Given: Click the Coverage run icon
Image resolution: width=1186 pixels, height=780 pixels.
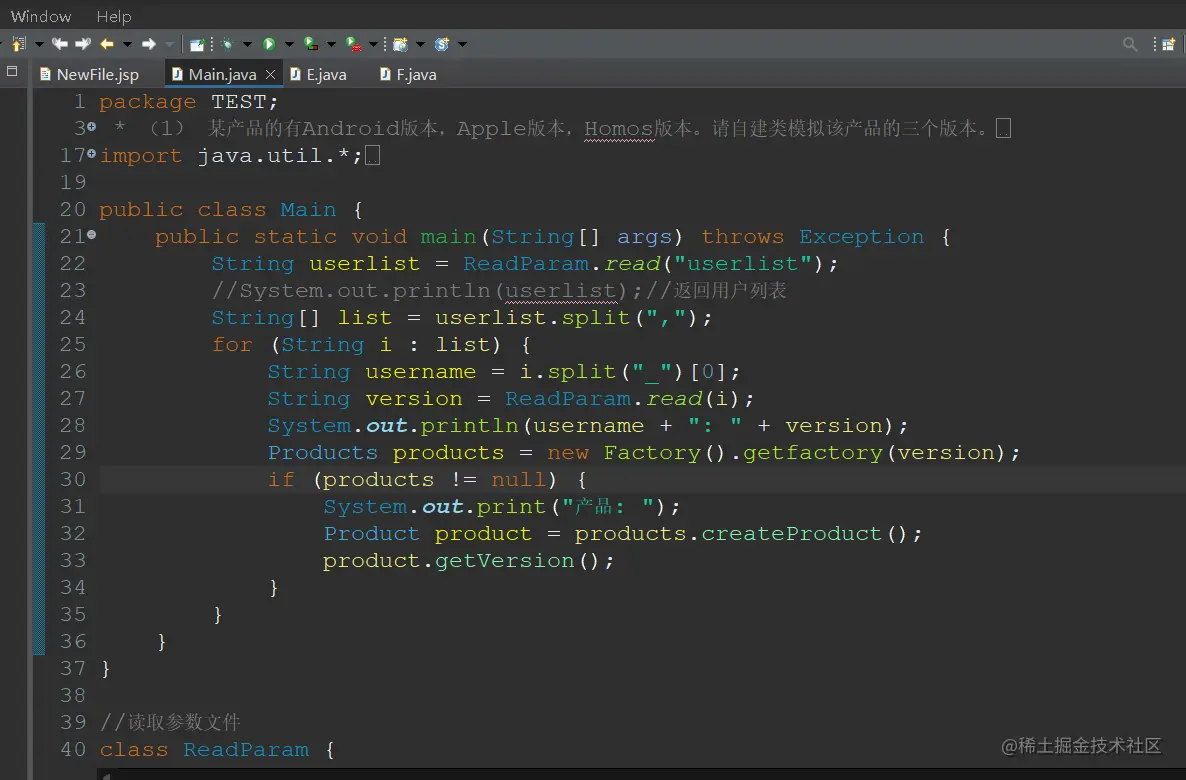Looking at the screenshot, I should 311,44.
